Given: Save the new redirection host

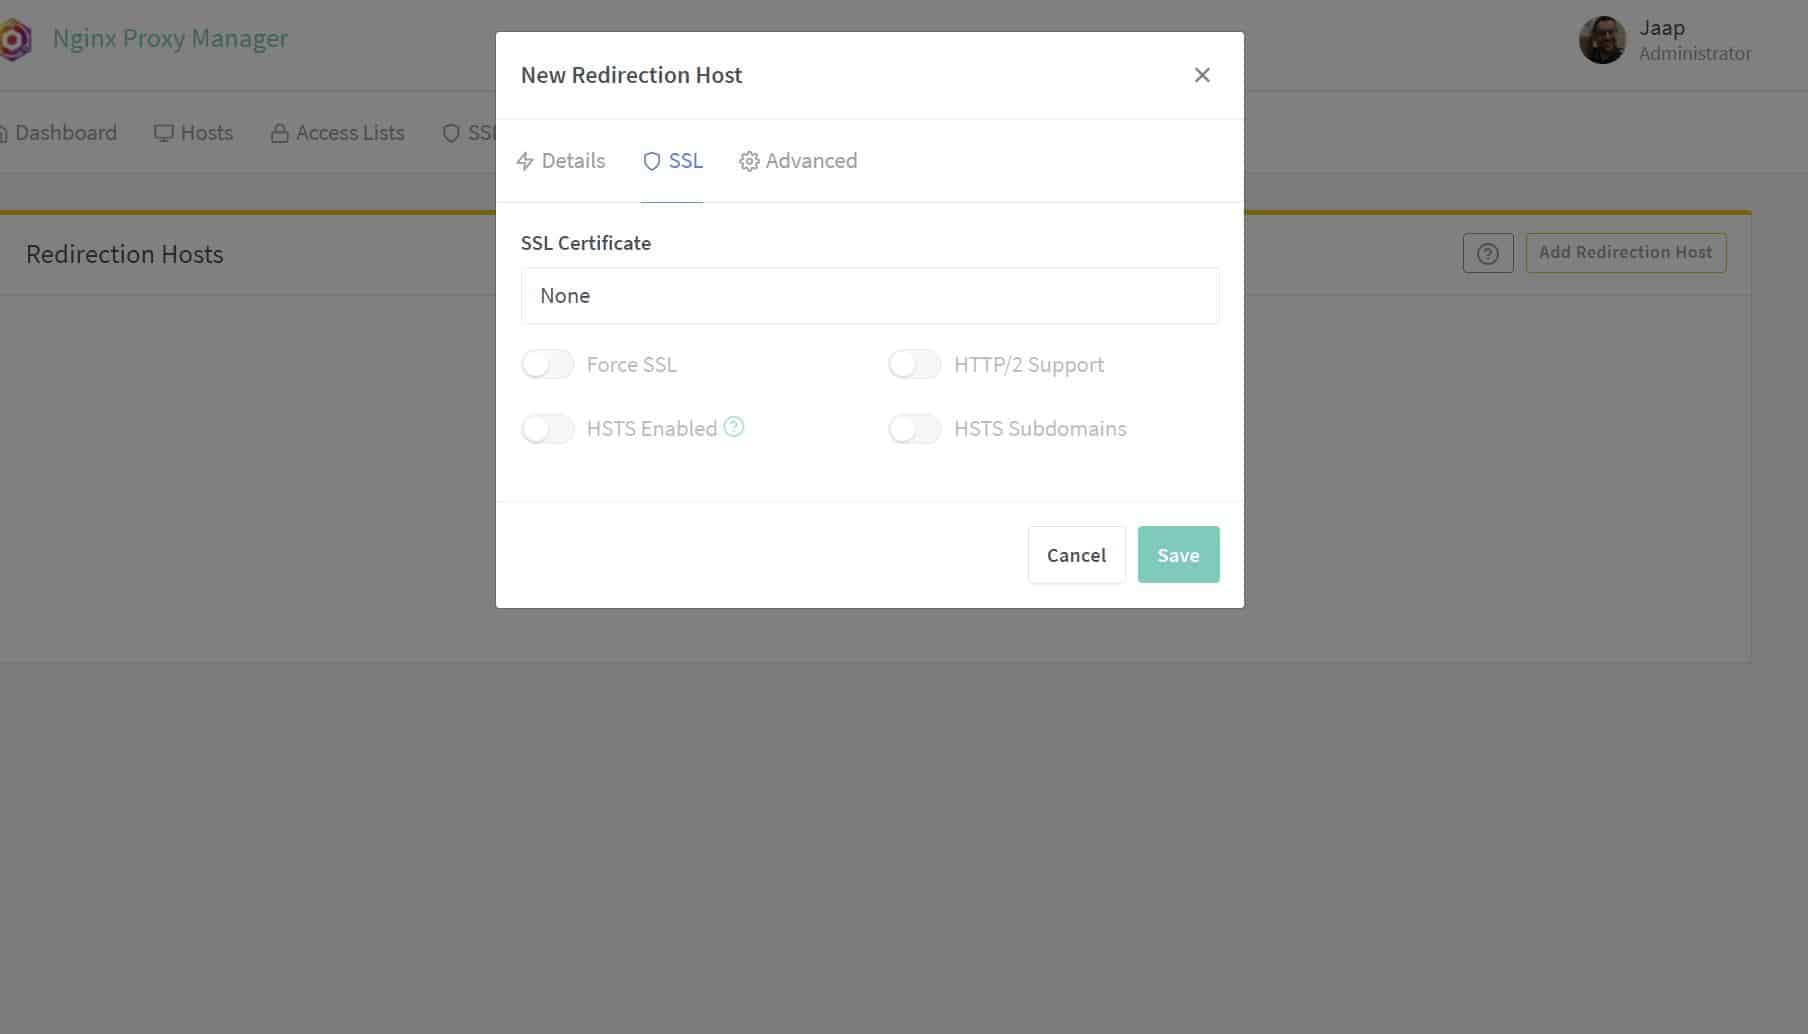Looking at the screenshot, I should coord(1178,555).
